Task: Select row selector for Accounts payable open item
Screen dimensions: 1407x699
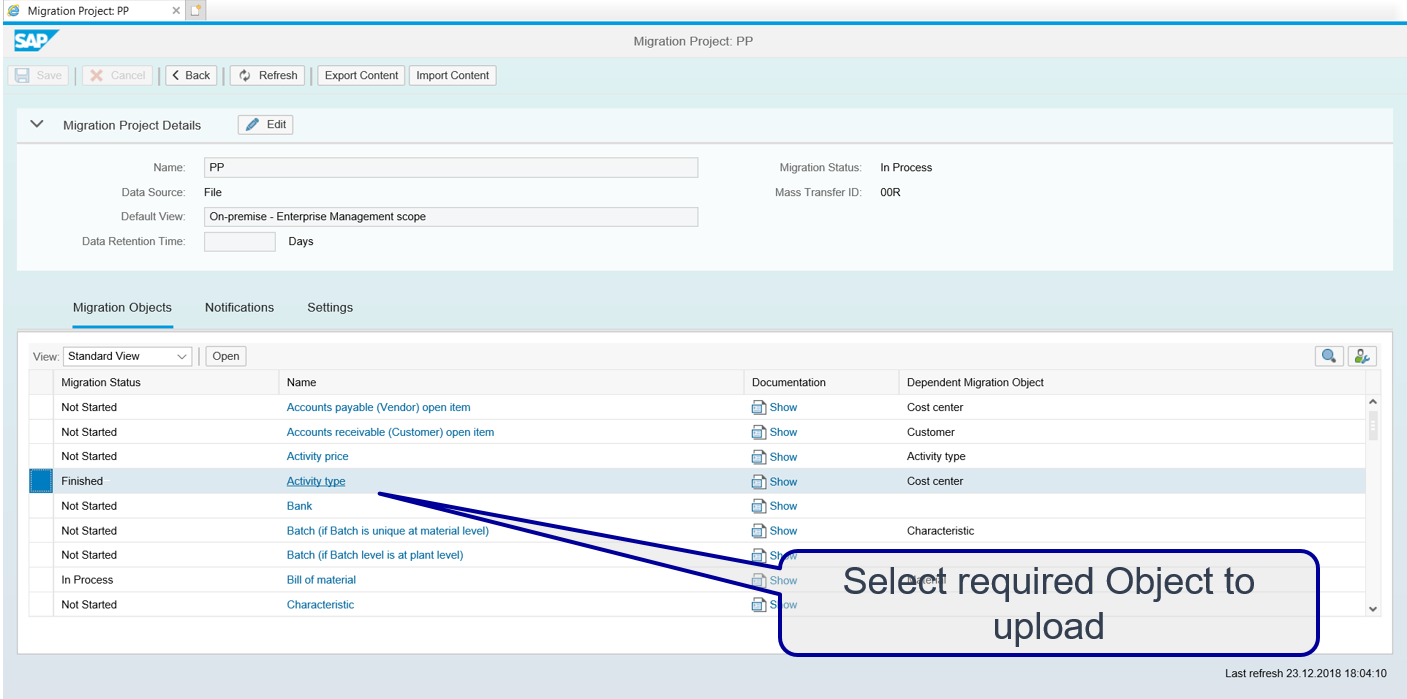Action: [x=40, y=408]
